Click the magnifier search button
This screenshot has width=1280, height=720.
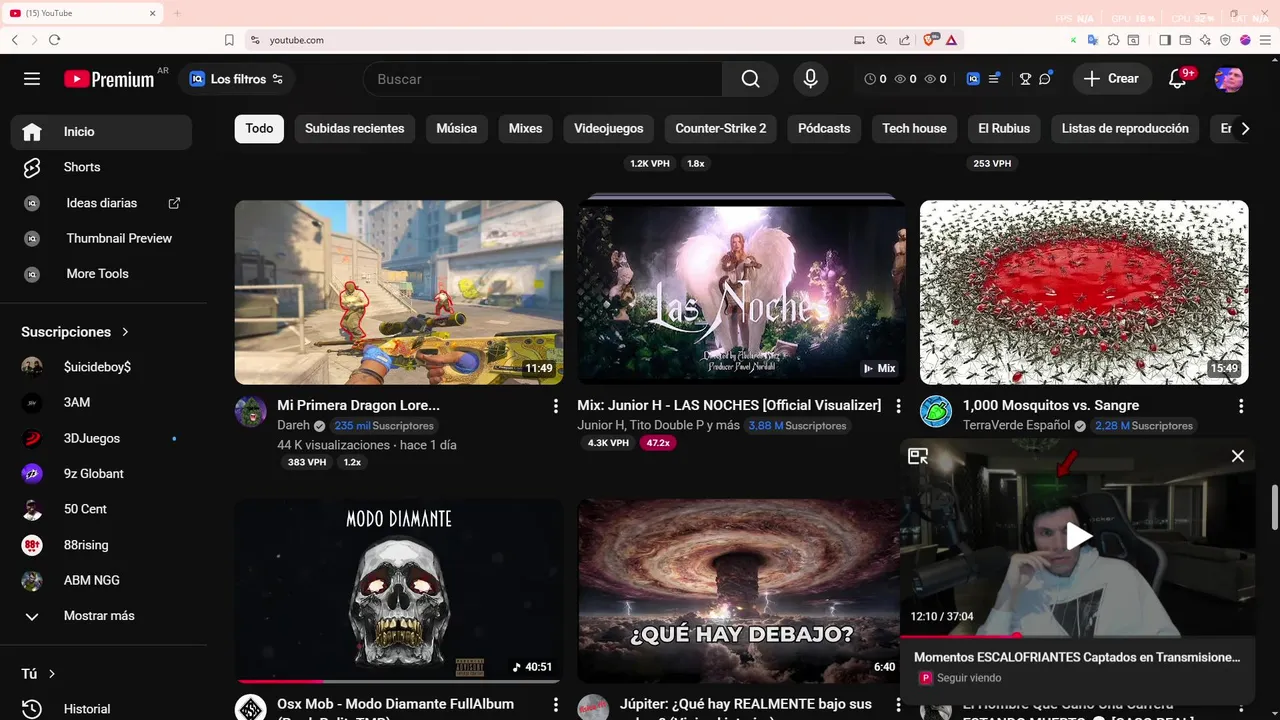[x=751, y=79]
